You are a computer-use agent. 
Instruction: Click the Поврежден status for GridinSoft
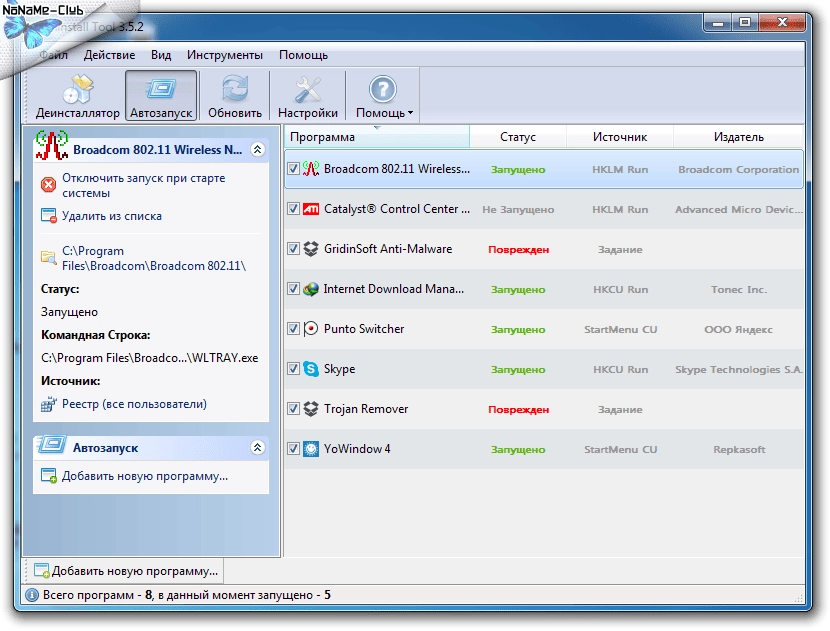coord(518,249)
